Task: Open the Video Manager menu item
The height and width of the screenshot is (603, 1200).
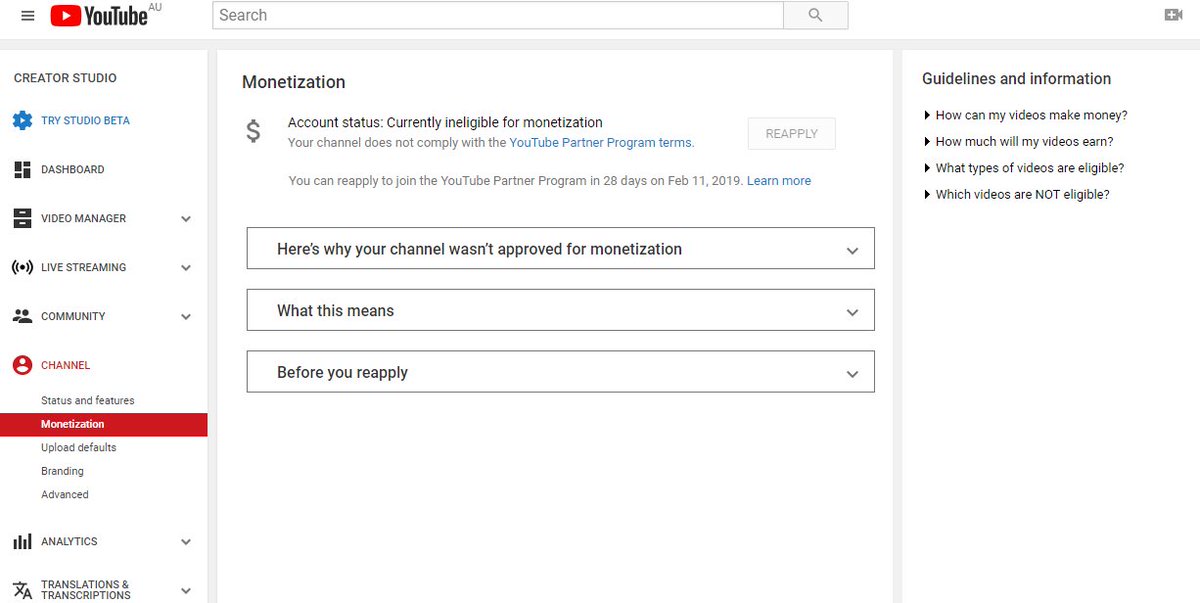Action: (84, 219)
